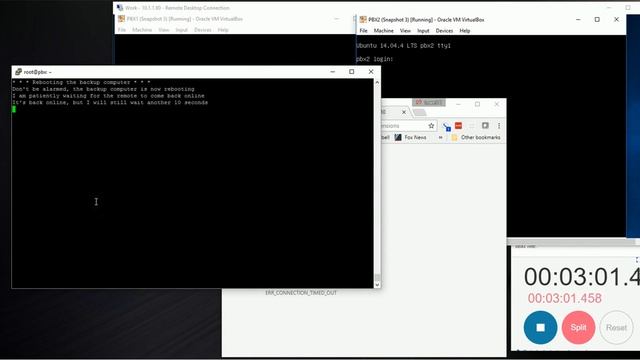The width and height of the screenshot is (640, 360).
Task: Click the VirtualBox icon in PBX2 title bar
Action: tap(363, 19)
